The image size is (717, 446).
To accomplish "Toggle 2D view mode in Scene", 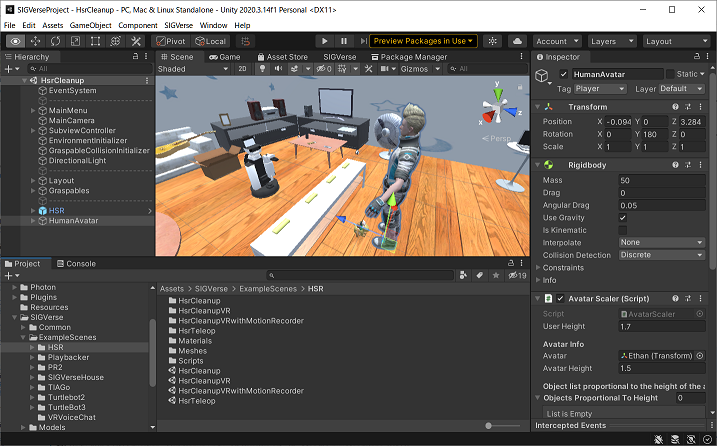I will coord(242,69).
